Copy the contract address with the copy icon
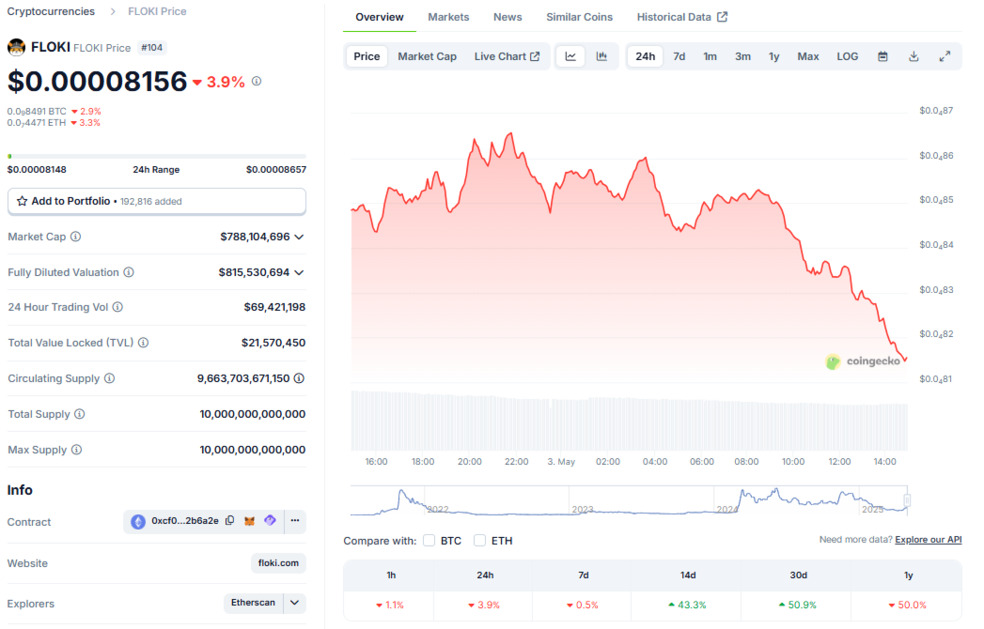 pos(230,520)
